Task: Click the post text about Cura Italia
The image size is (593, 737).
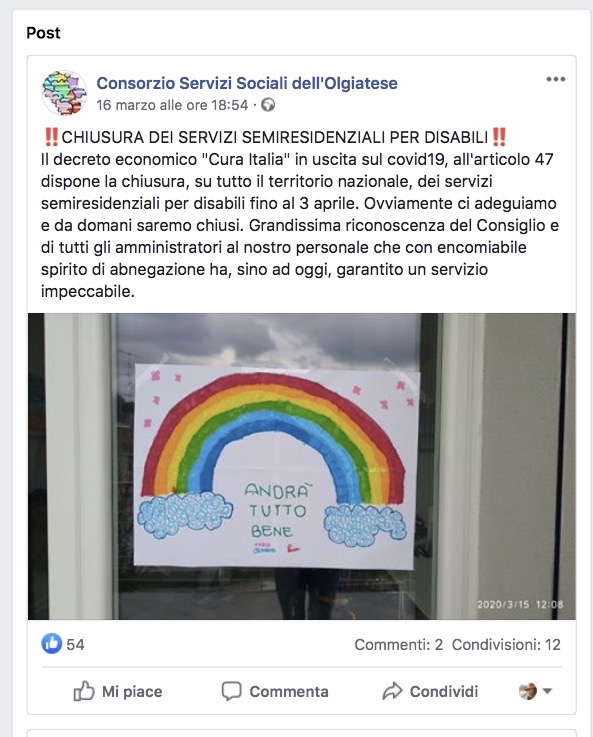Action: pyautogui.click(x=299, y=214)
